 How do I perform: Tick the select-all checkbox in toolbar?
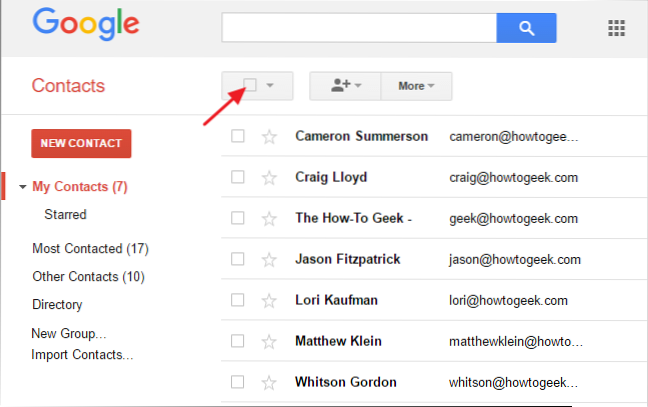click(x=250, y=86)
